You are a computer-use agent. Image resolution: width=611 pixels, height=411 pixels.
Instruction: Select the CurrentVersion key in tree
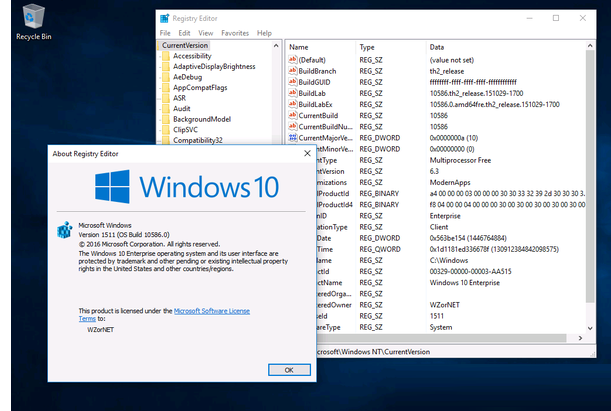click(185, 45)
